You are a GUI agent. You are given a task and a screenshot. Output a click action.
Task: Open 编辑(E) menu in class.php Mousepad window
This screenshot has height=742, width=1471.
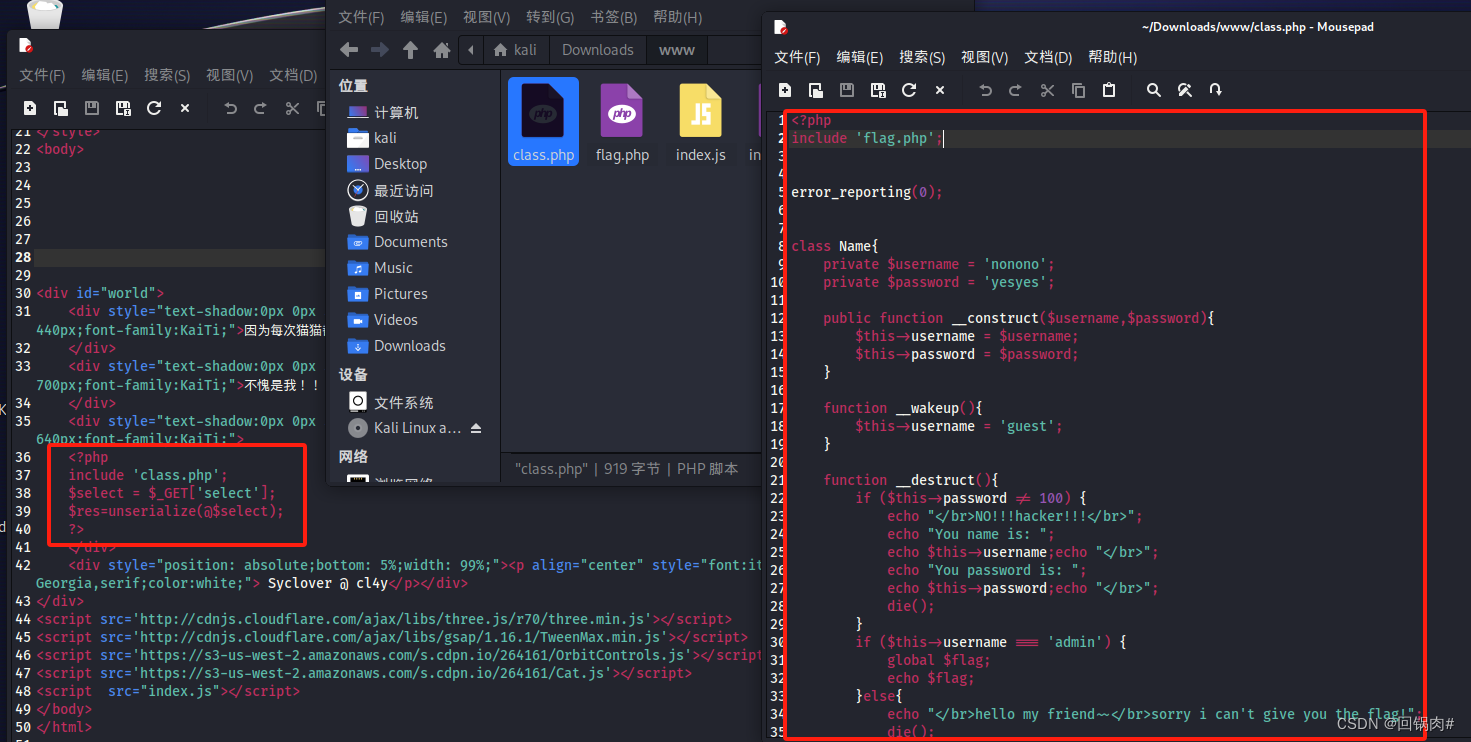point(860,57)
